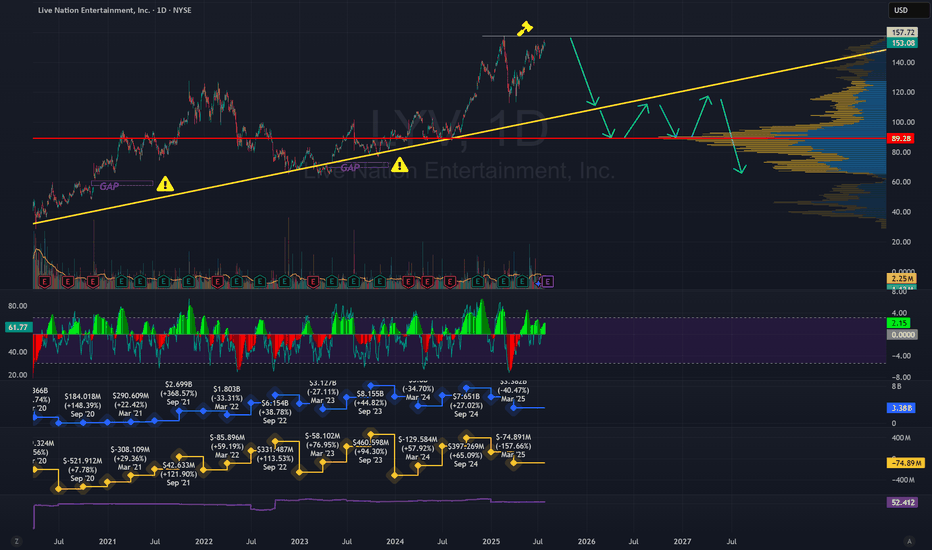Click the $8.155B Sep '23 revenue data label
The width and height of the screenshot is (932, 550).
pos(370,402)
